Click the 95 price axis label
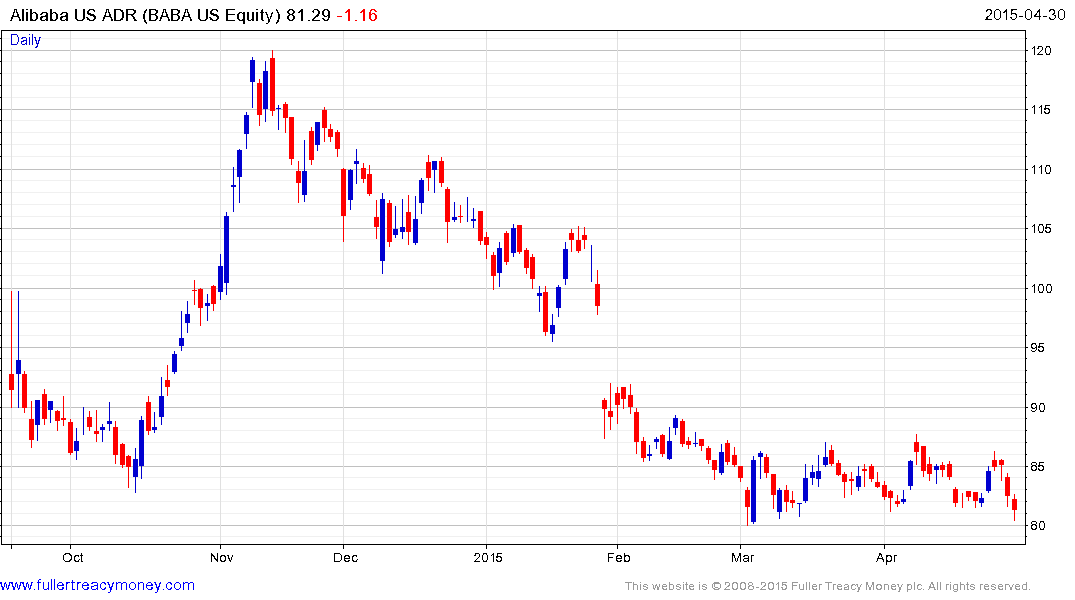Screen dimensions: 1075x600 (1037, 348)
